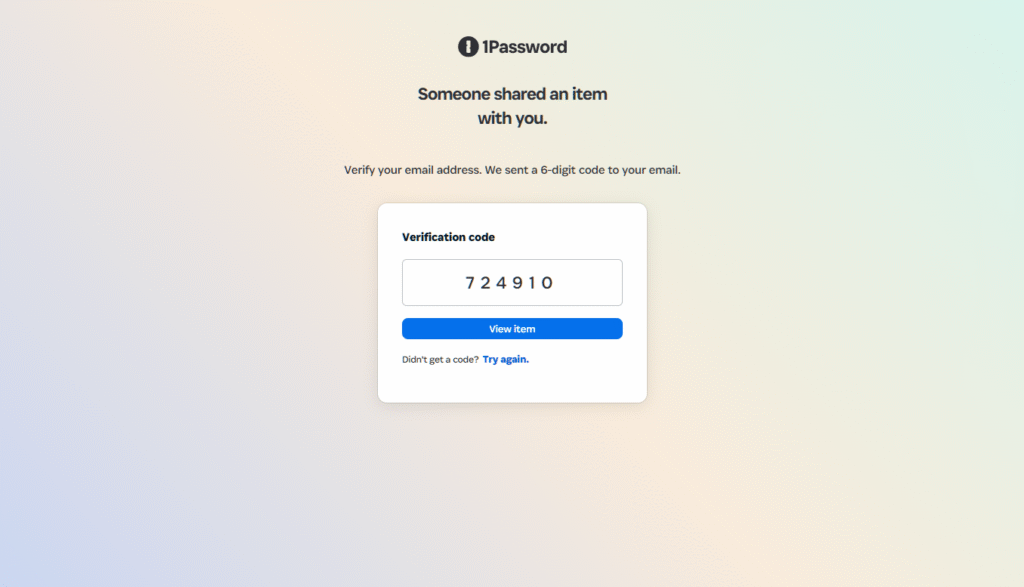The height and width of the screenshot is (587, 1024).
Task: Click the Verification code label
Action: click(448, 237)
